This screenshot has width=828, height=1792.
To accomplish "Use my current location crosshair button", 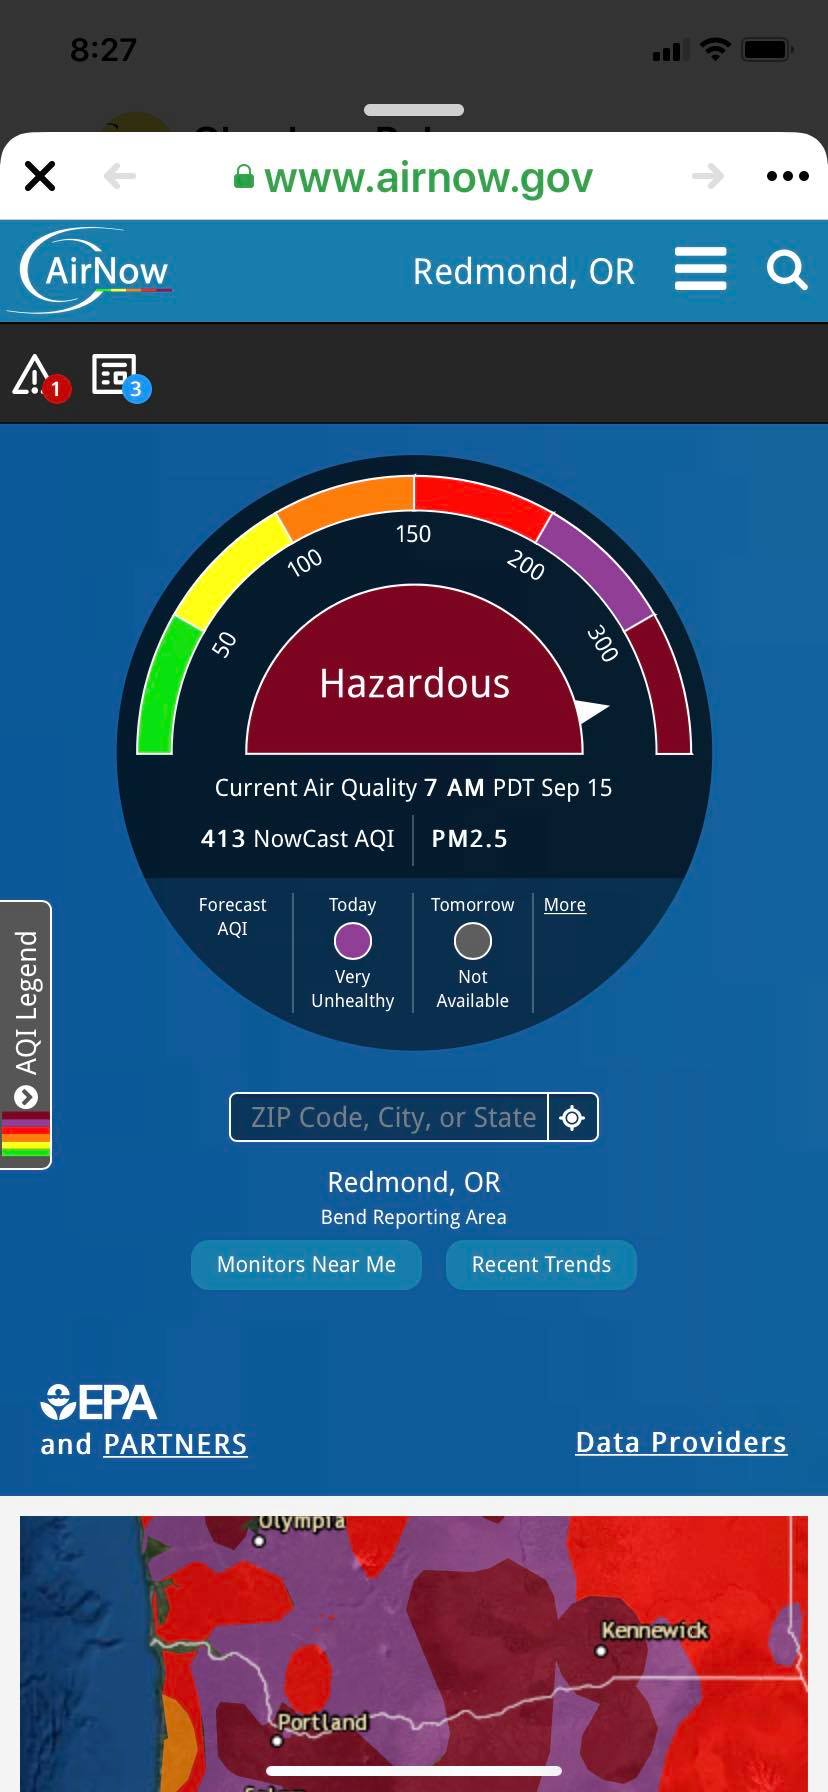I will 573,1117.
